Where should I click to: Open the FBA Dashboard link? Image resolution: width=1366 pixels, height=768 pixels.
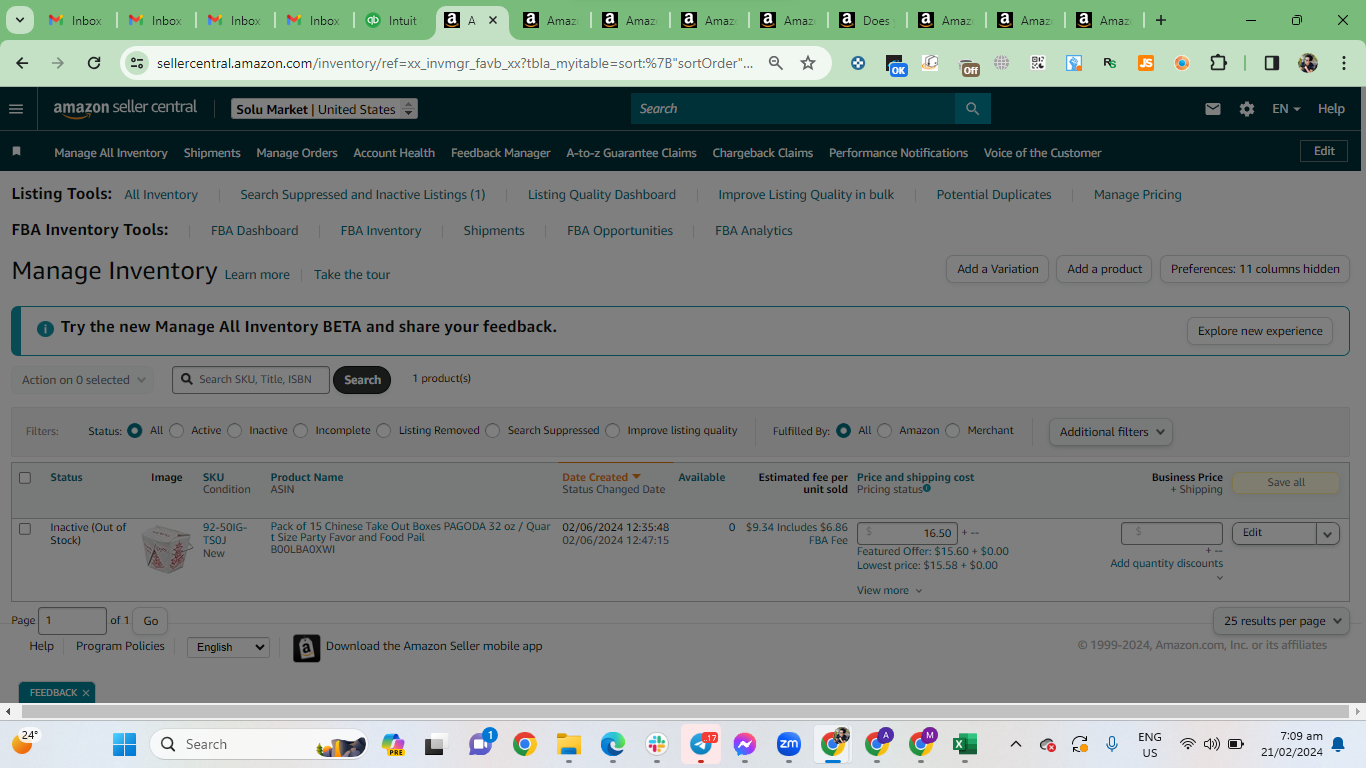pos(254,231)
